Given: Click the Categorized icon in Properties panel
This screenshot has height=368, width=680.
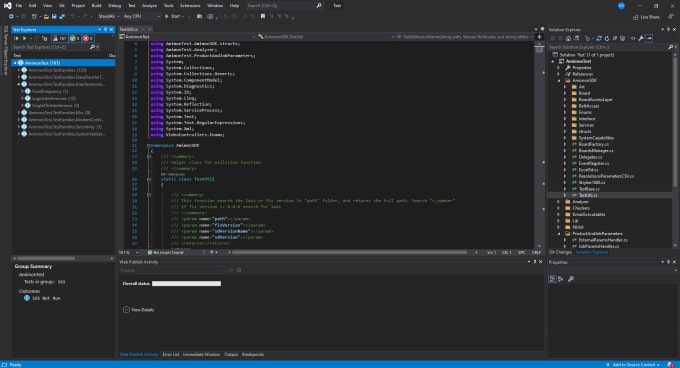Looking at the screenshot, I should (x=552, y=279).
